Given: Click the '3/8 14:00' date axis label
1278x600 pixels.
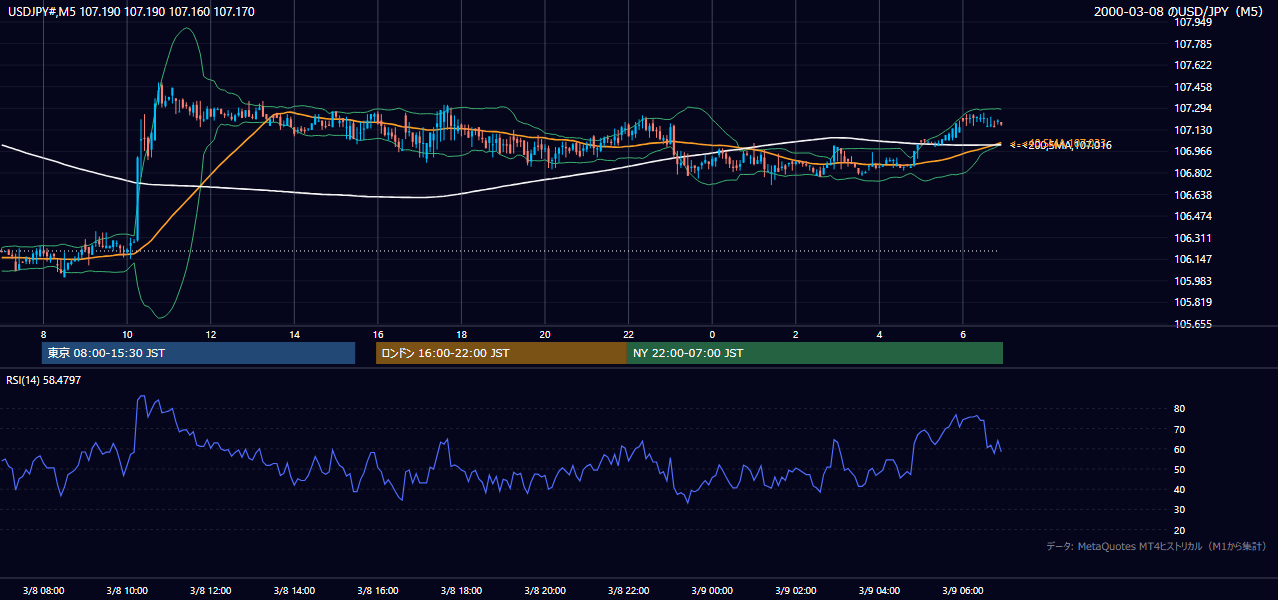Looking at the screenshot, I should (x=294, y=590).
